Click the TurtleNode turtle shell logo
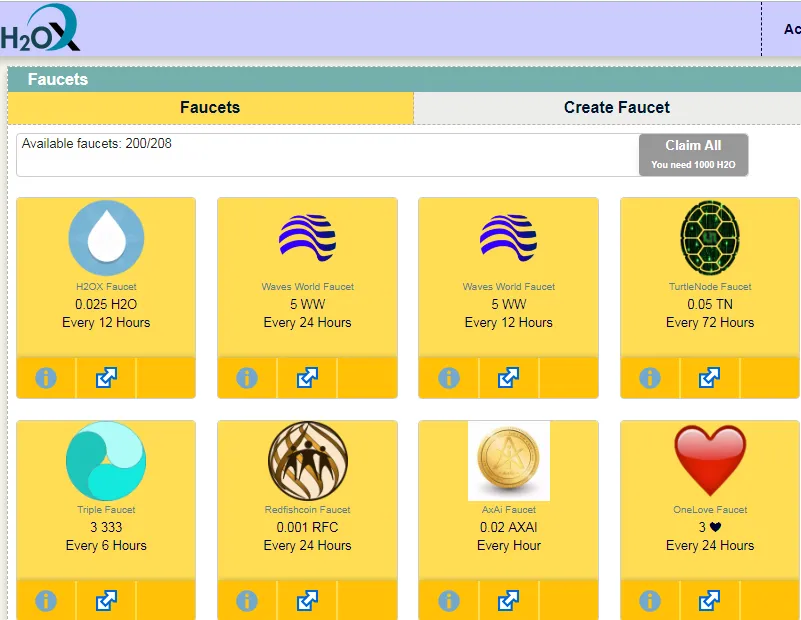Viewport: 801px width, 620px height. click(710, 238)
